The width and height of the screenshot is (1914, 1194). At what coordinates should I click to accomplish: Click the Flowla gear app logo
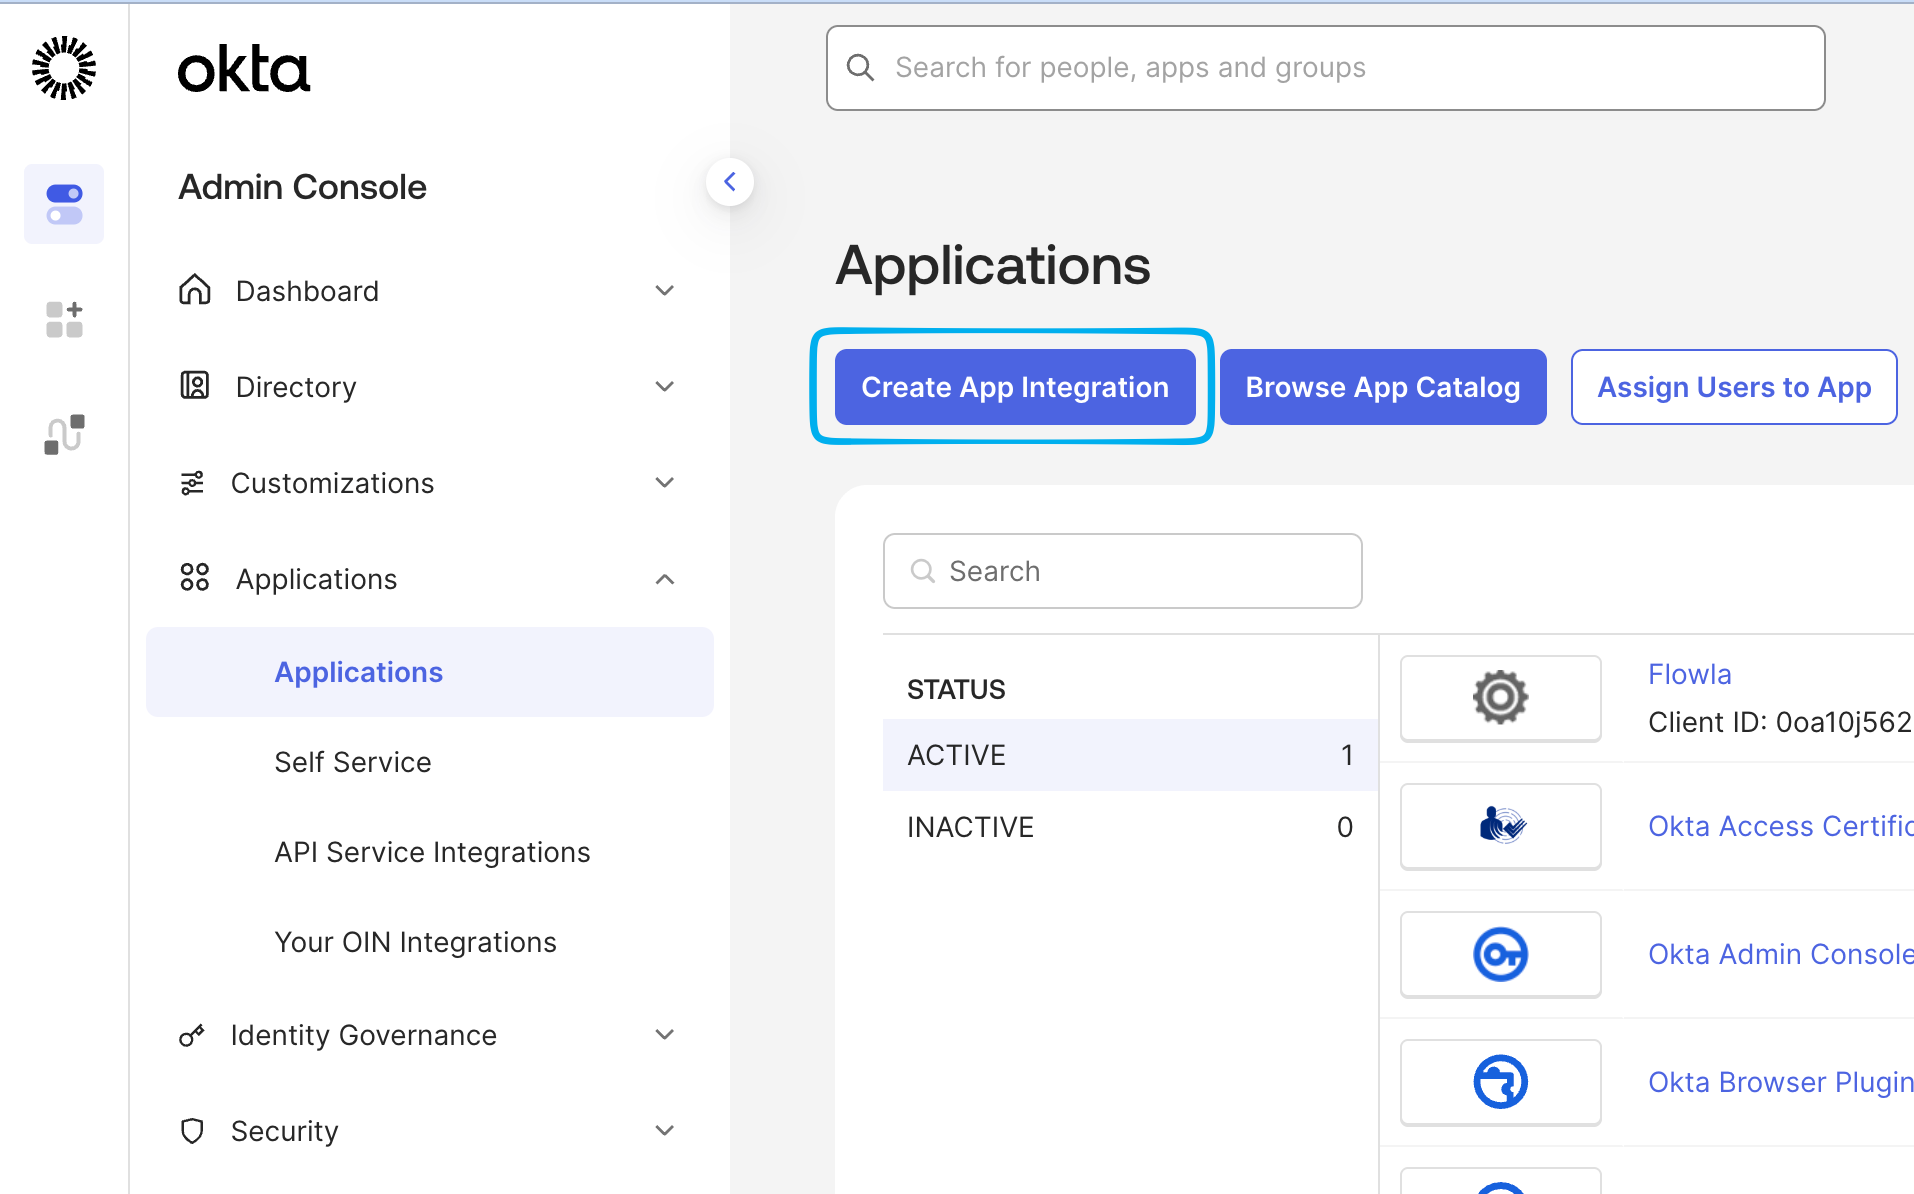[1501, 698]
